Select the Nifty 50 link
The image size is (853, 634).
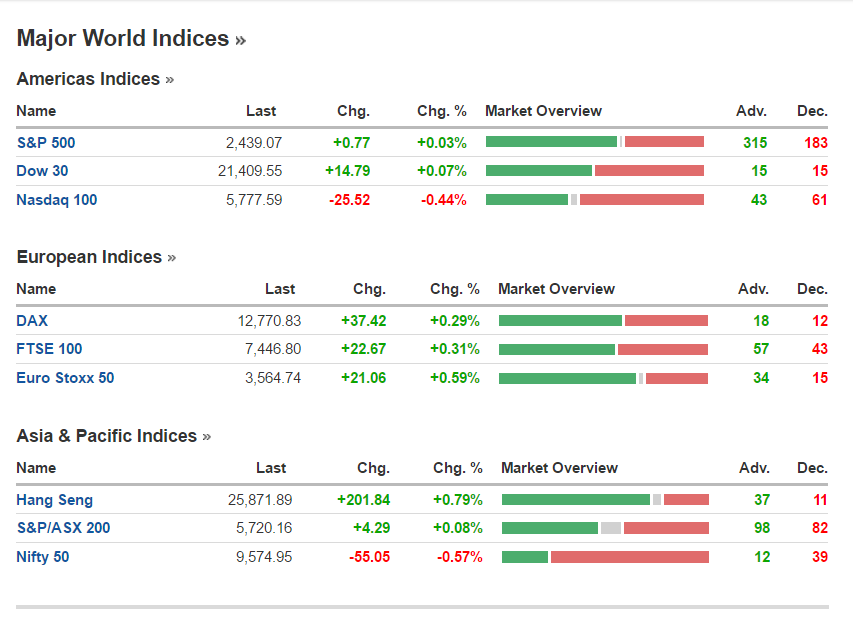[43, 557]
